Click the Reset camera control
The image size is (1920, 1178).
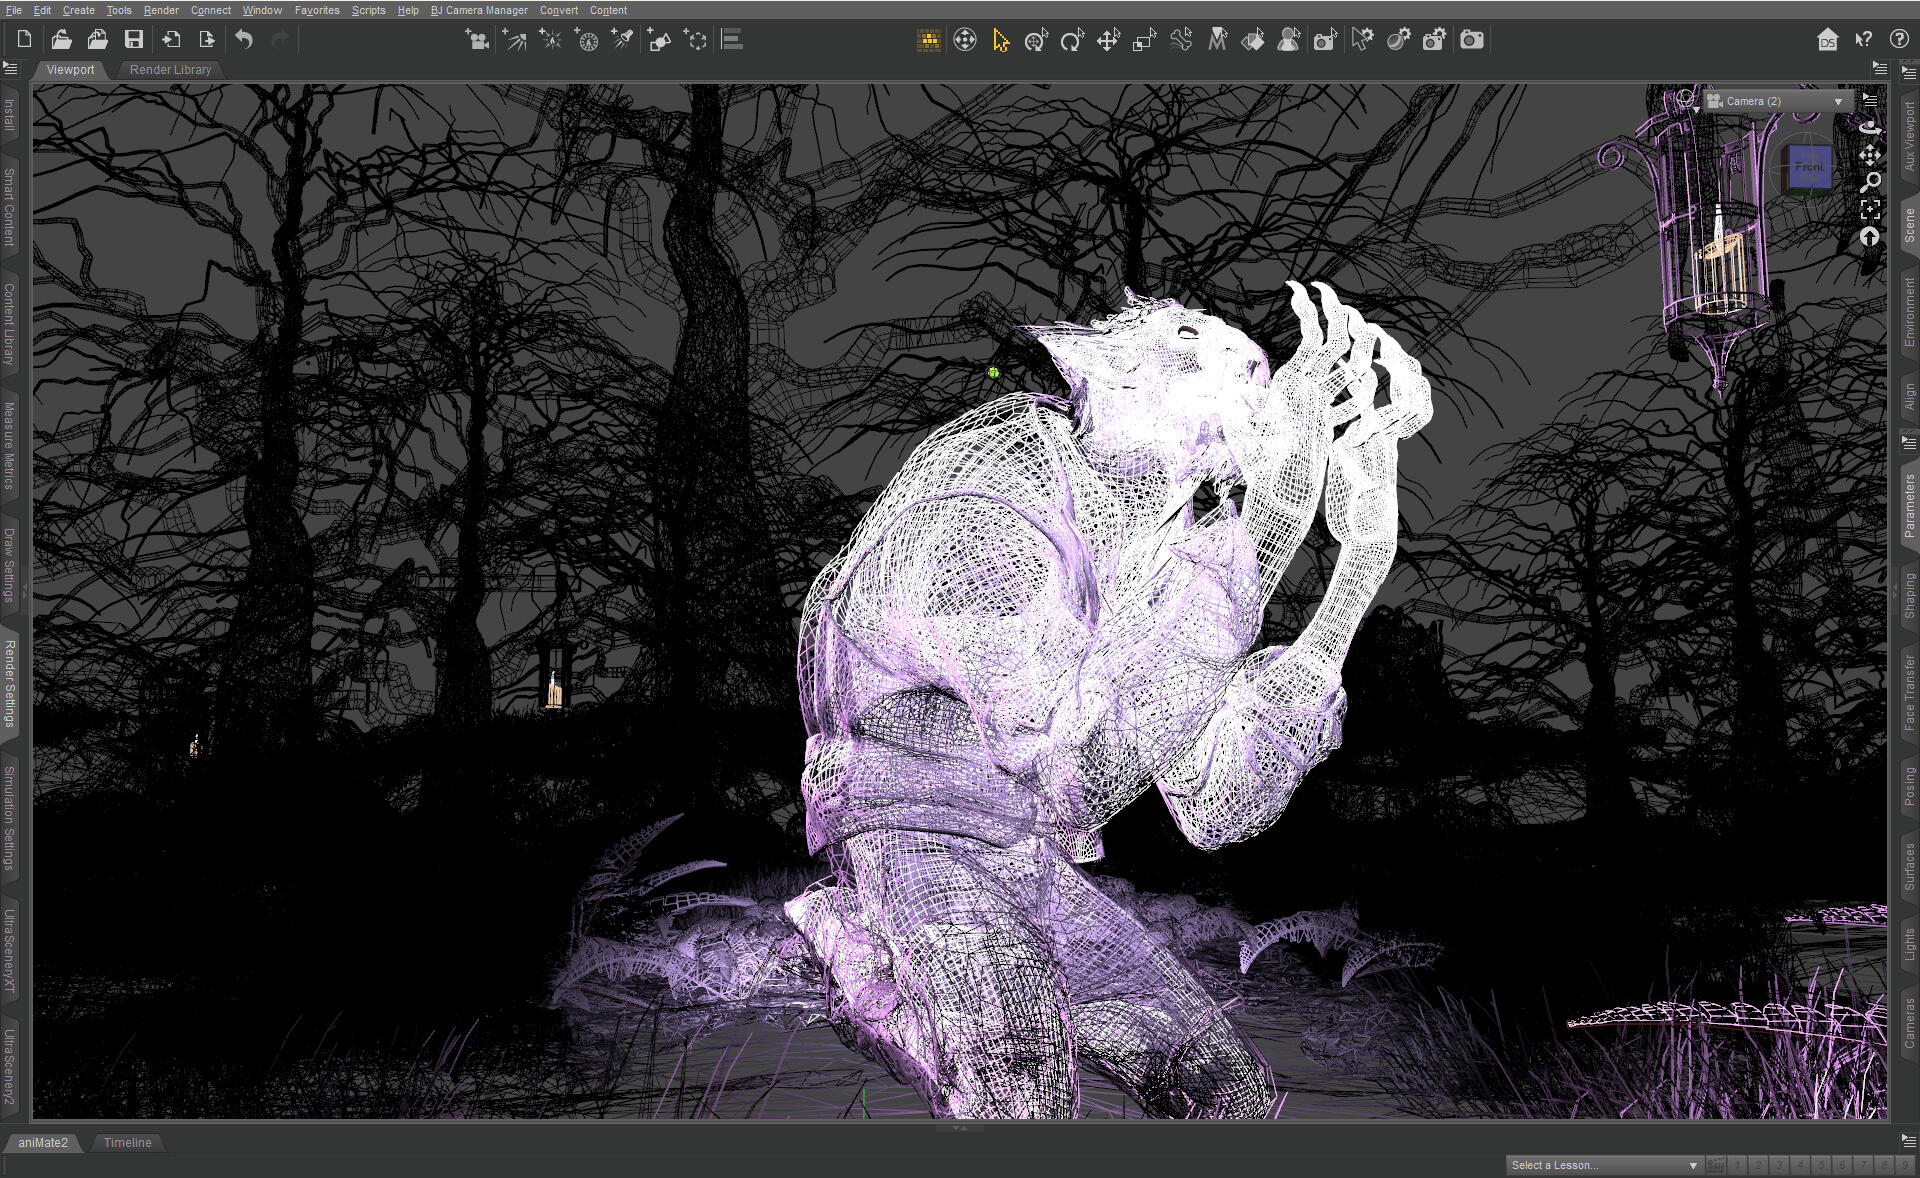[1870, 237]
